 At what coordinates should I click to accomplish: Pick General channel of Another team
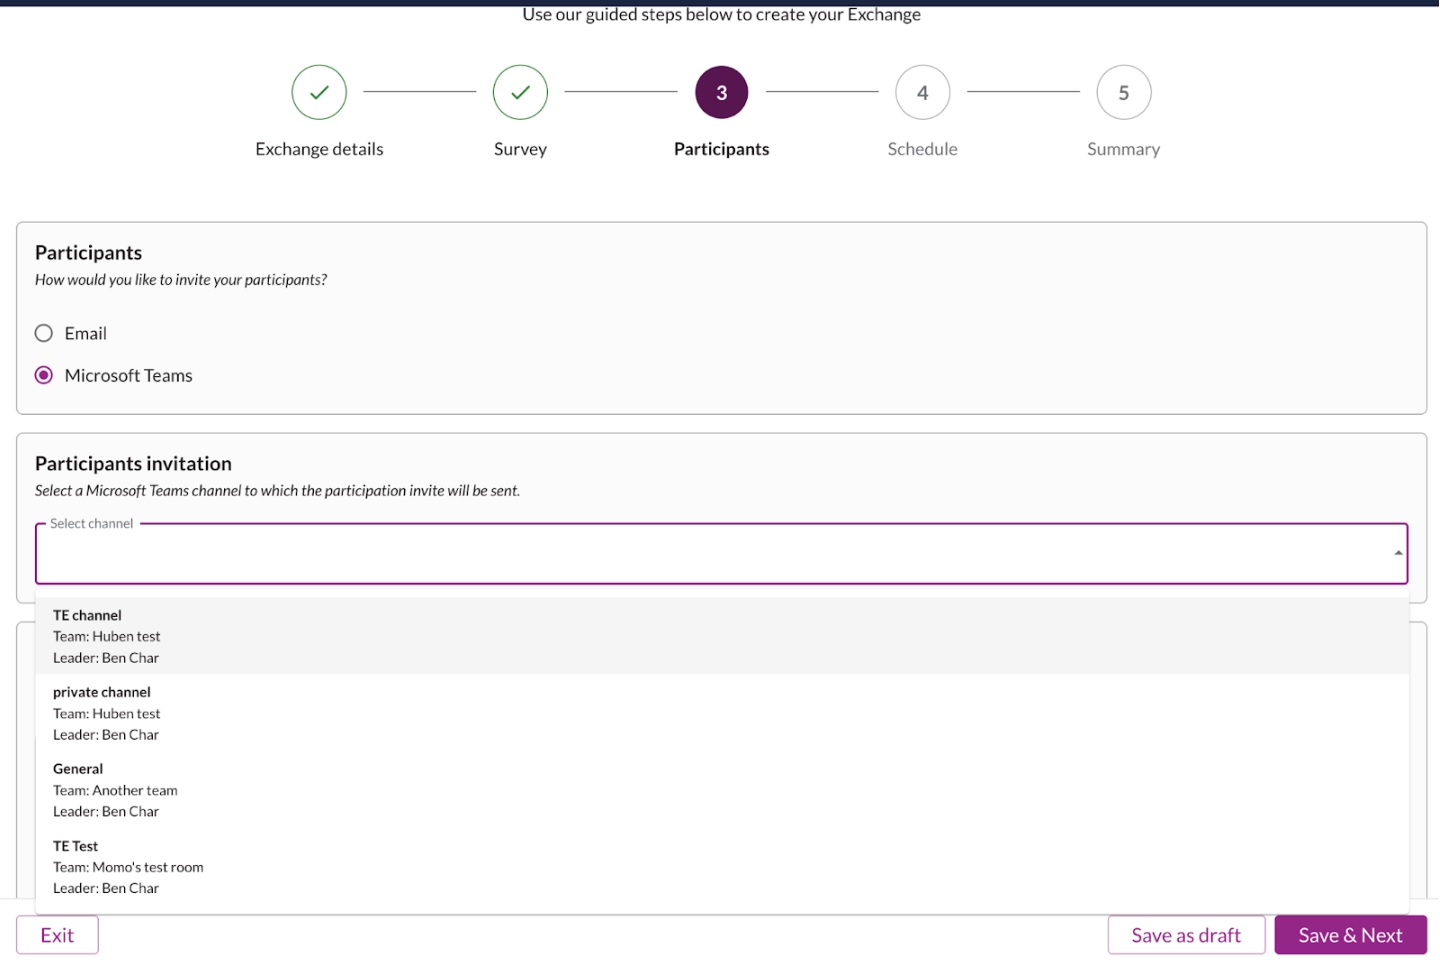tap(722, 790)
